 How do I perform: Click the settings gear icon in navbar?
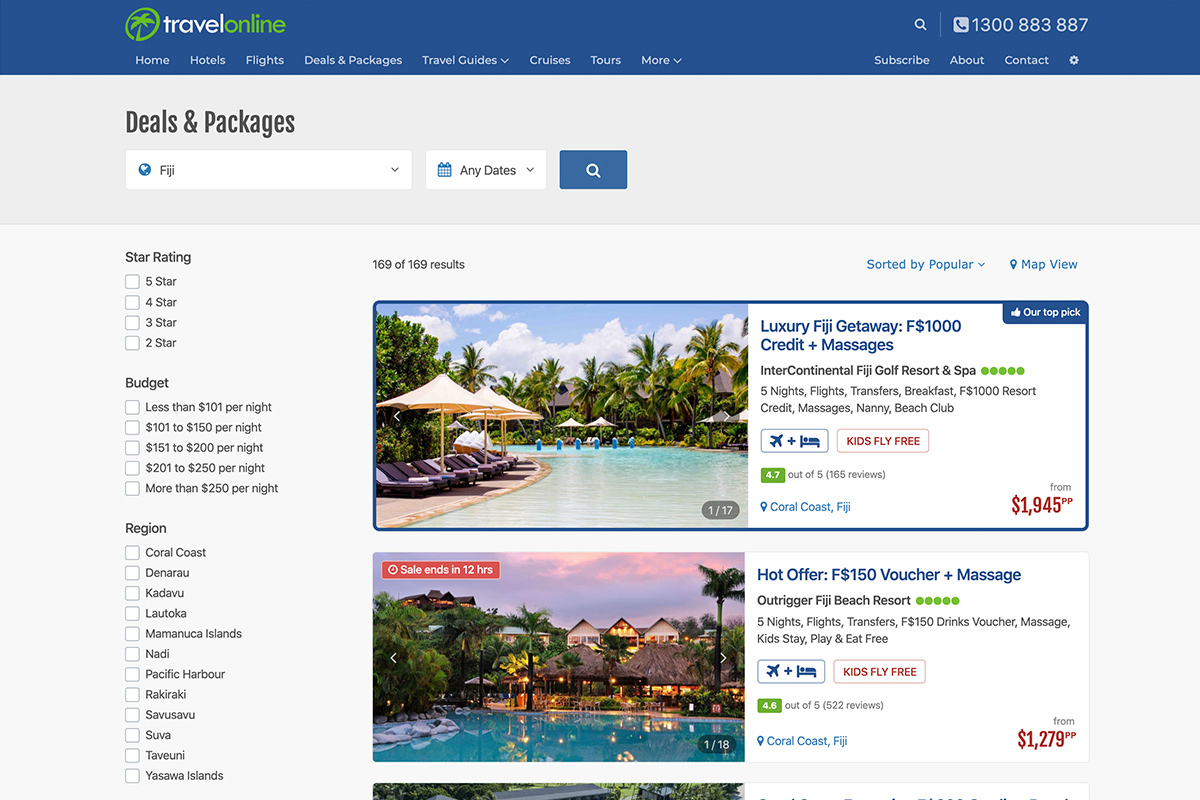click(1074, 60)
